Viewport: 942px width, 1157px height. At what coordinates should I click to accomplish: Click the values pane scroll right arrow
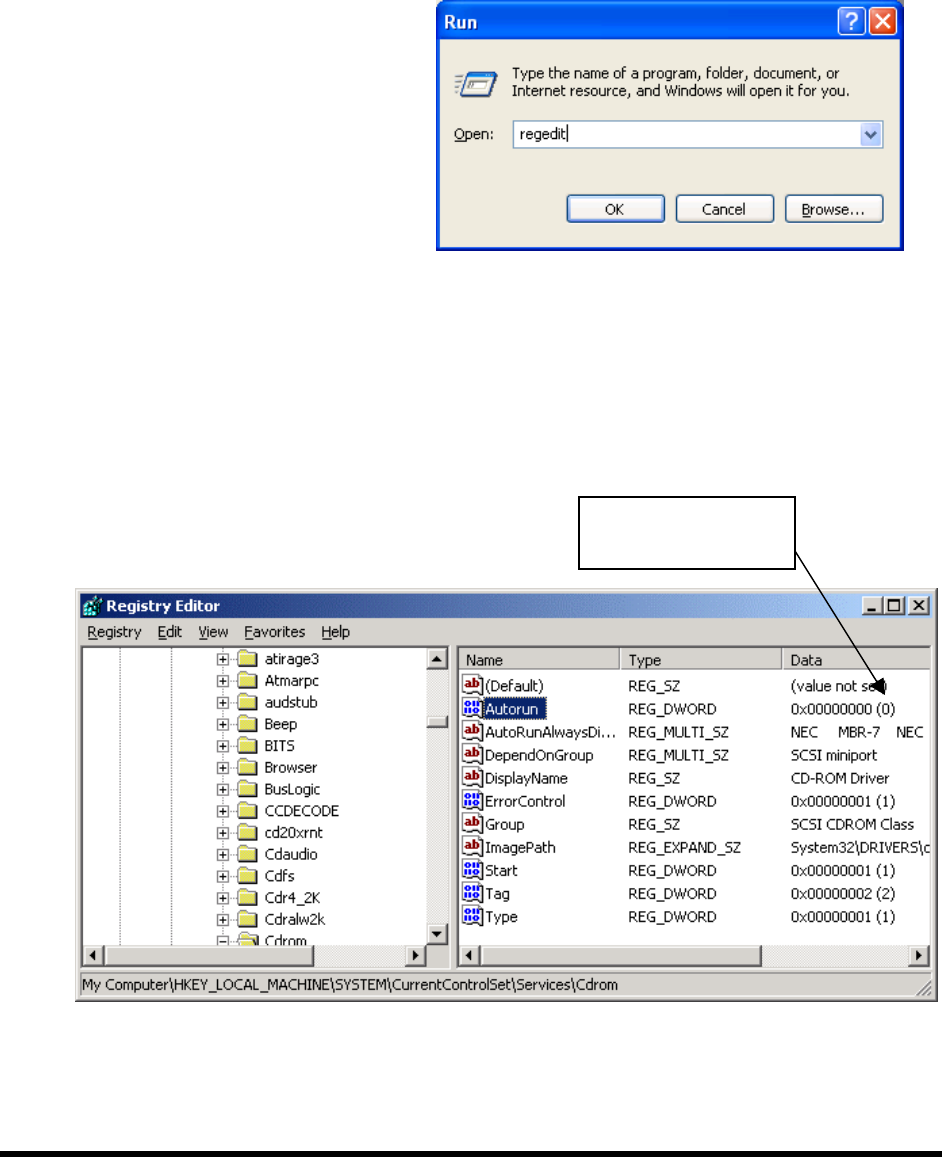(918, 956)
